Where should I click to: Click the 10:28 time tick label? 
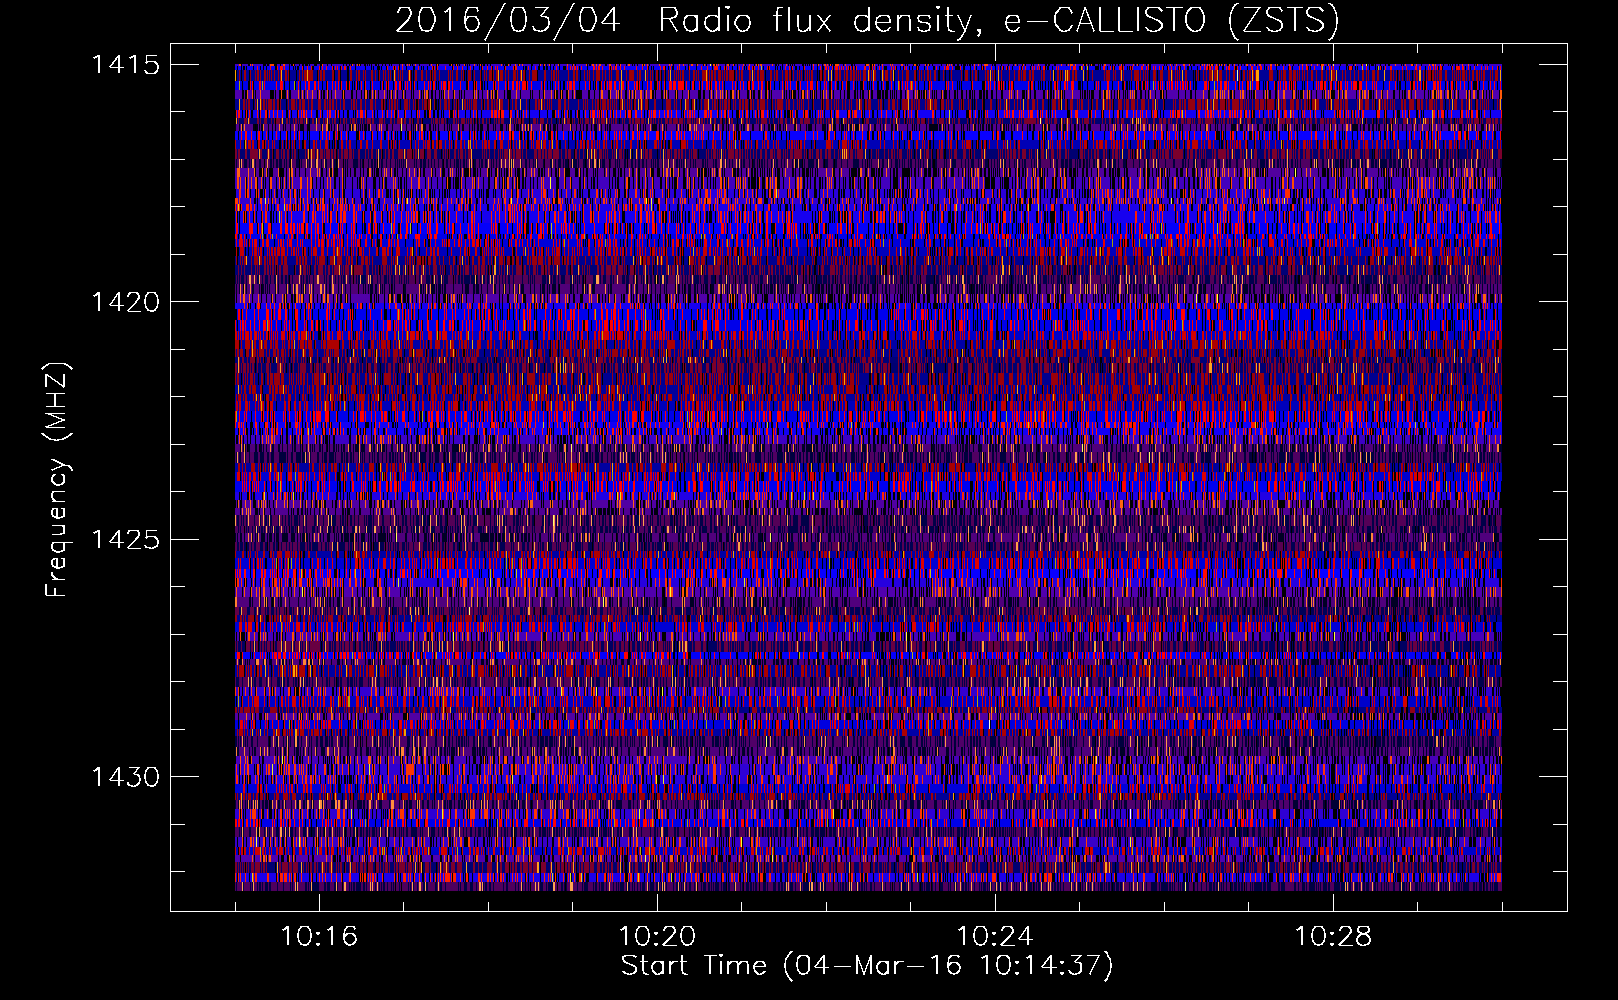pos(1333,937)
